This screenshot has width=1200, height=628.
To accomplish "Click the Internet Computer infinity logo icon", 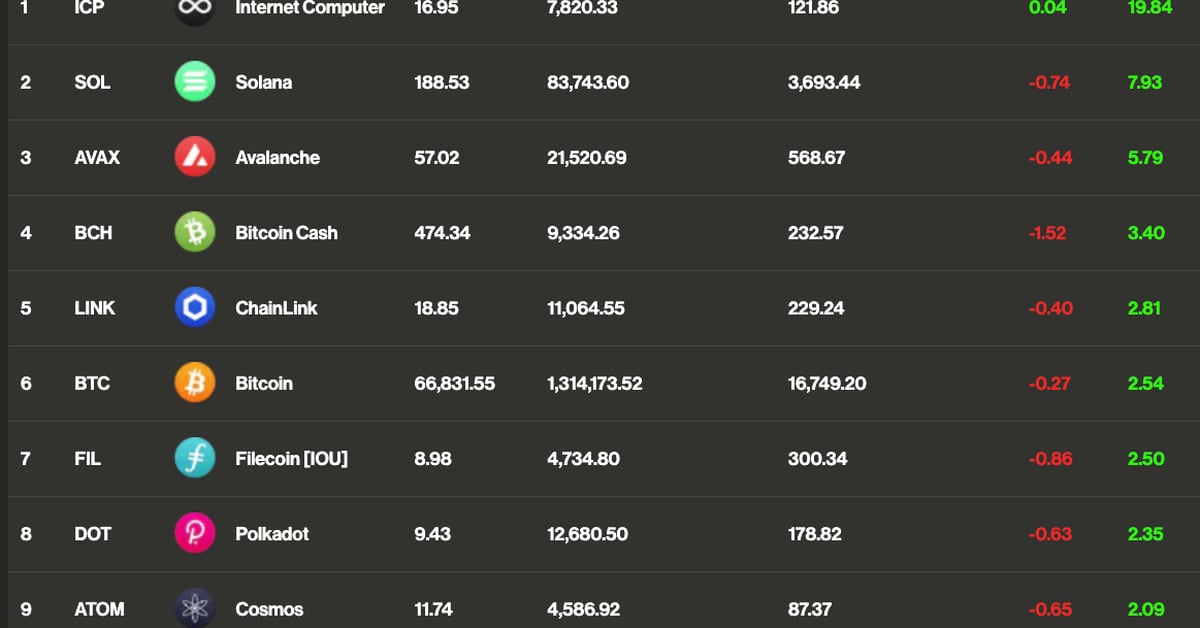I will [x=194, y=9].
